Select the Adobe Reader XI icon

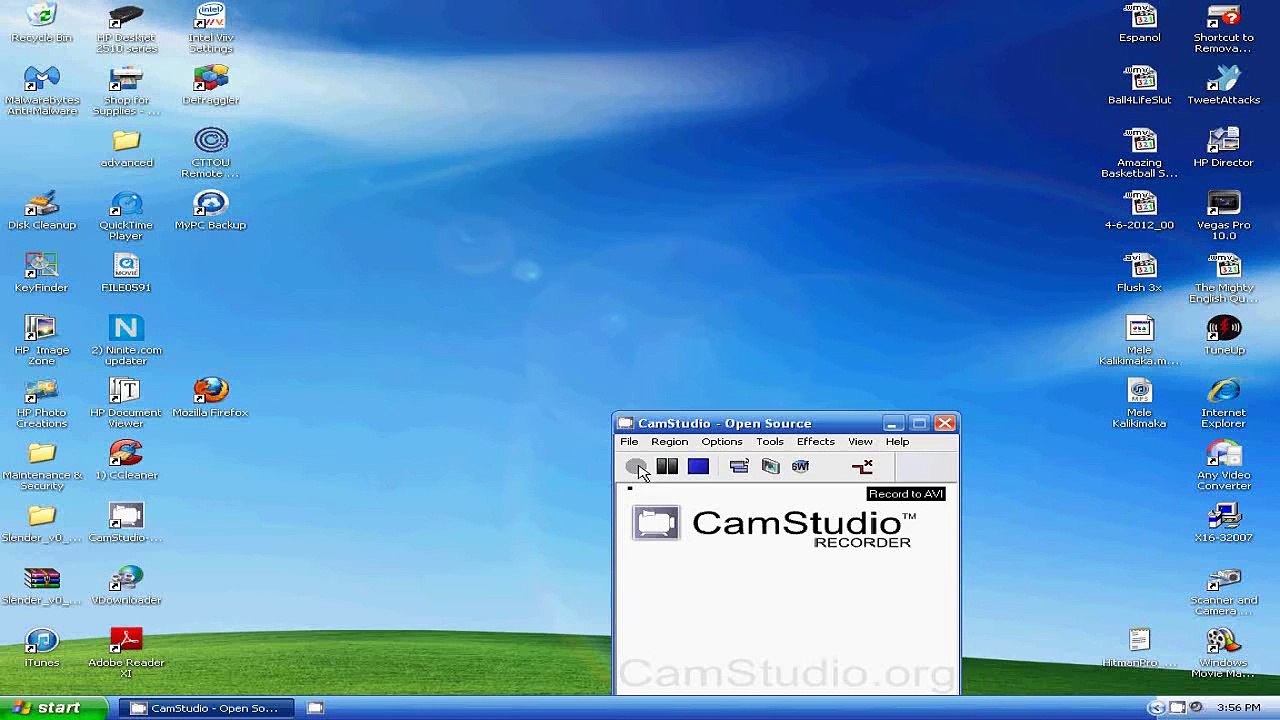click(126, 653)
